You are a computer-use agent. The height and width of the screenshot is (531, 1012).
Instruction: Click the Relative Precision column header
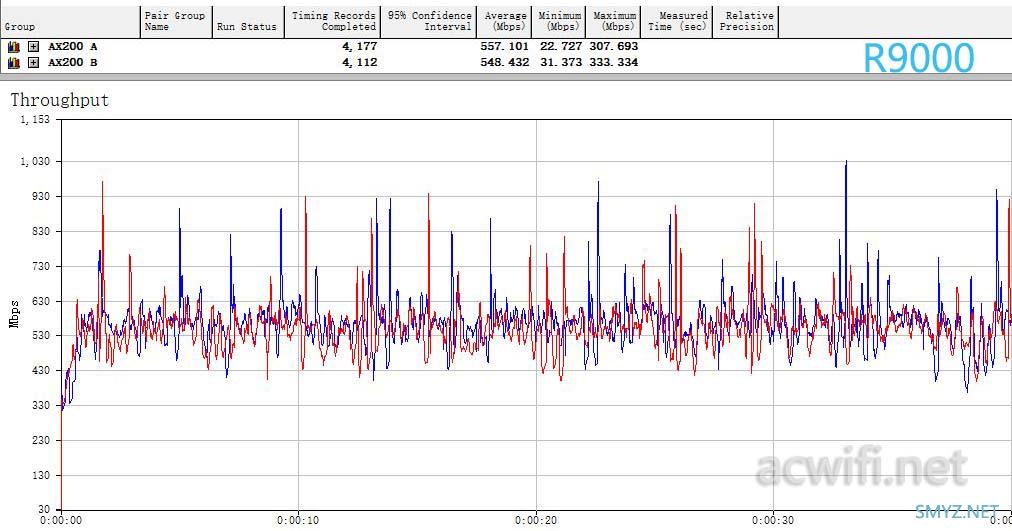[746, 21]
